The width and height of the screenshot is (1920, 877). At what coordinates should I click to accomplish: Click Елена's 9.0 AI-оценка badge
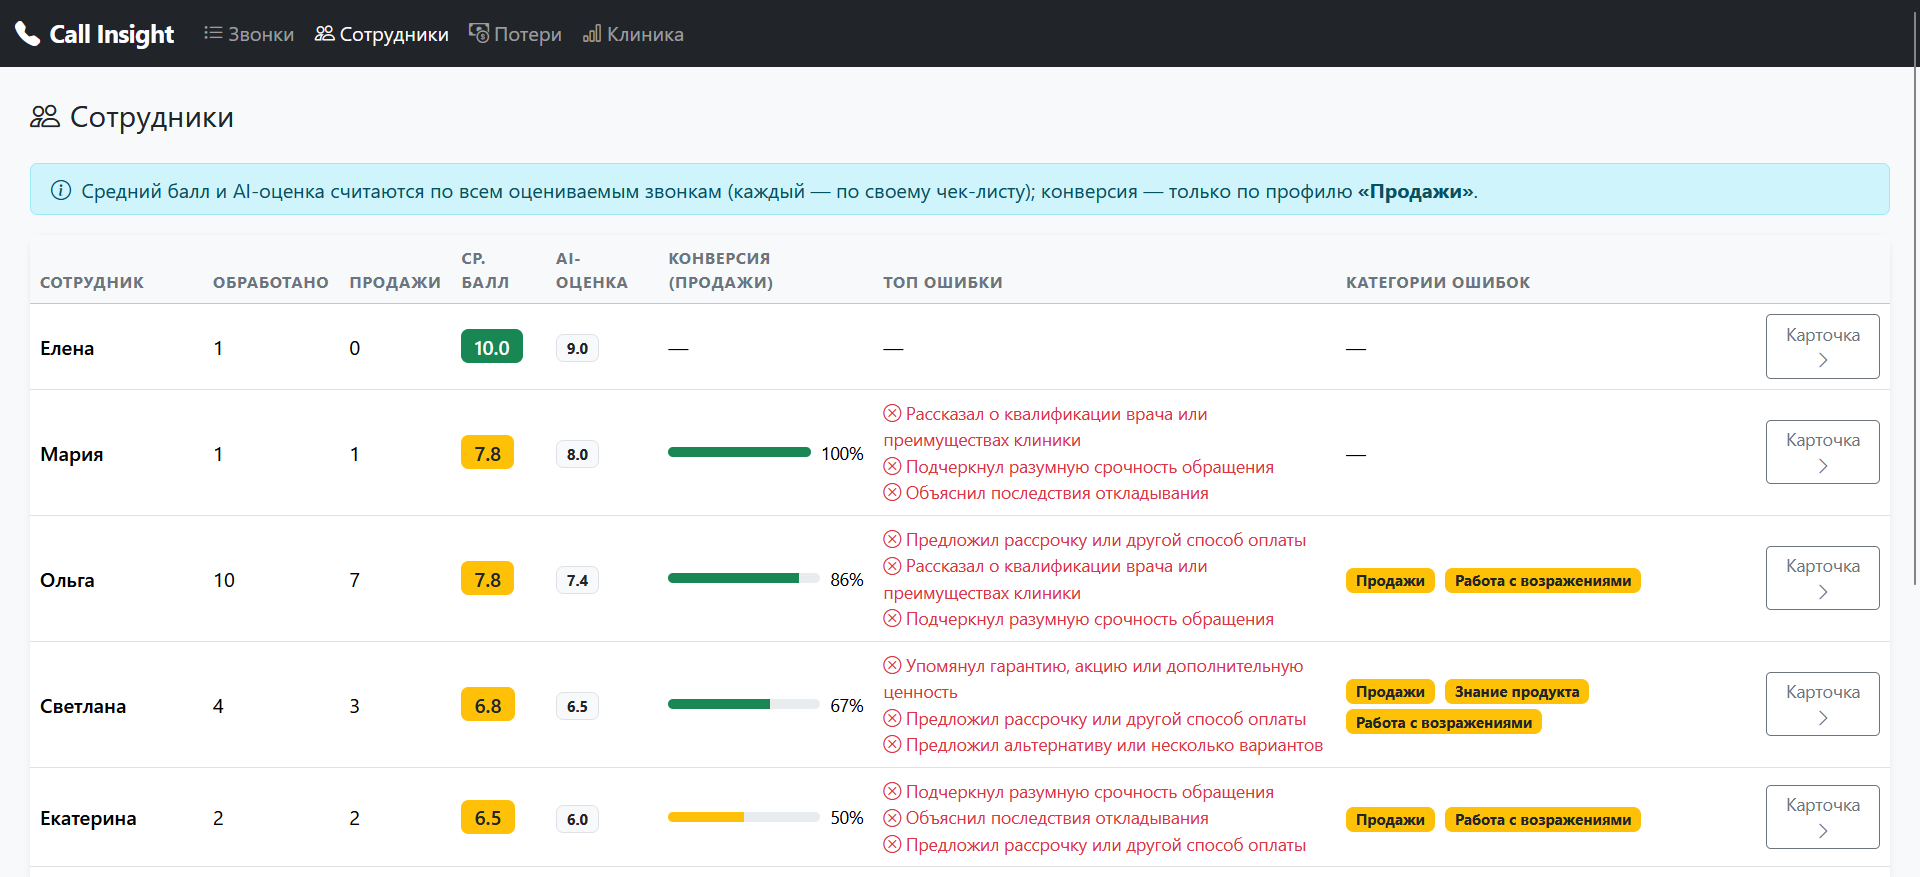[x=577, y=348]
